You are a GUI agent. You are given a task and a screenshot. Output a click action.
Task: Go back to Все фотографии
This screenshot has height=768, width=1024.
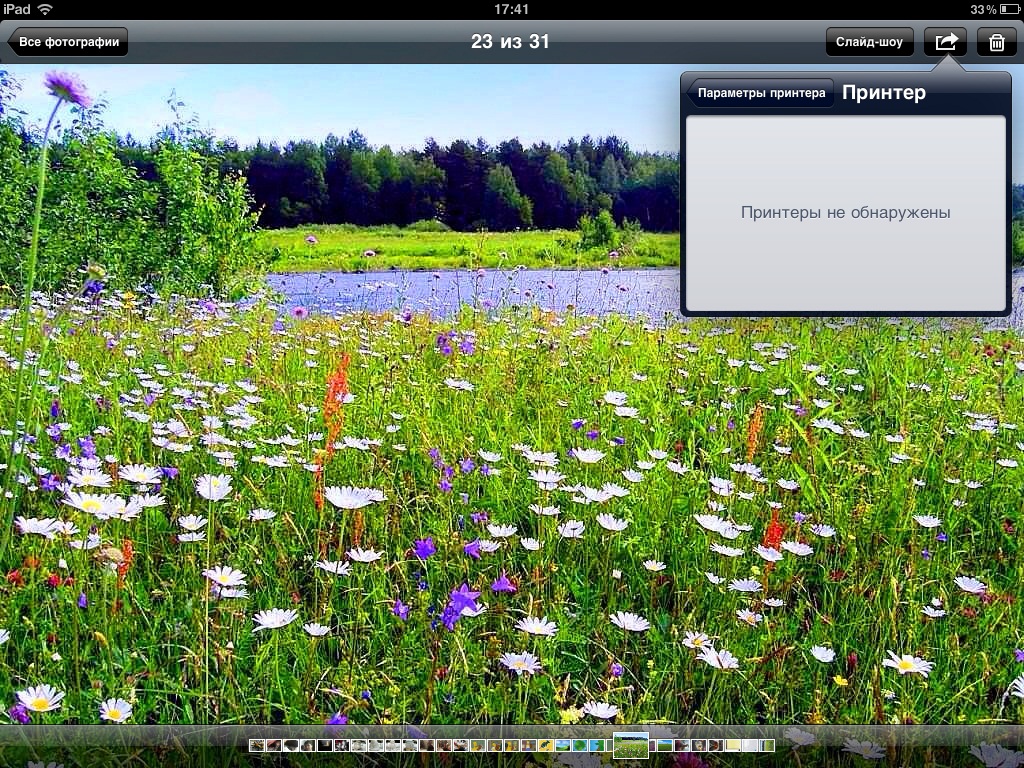coord(68,42)
